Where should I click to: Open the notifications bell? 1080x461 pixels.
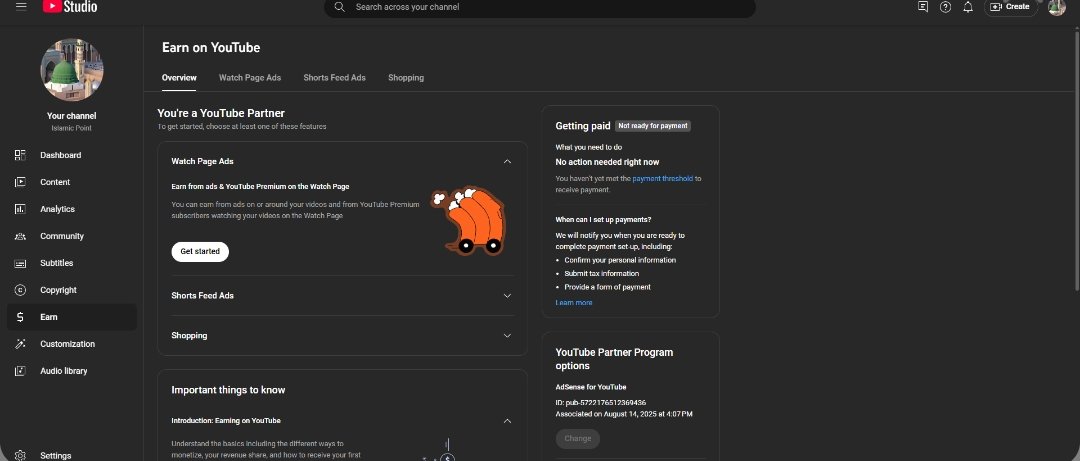pyautogui.click(x=968, y=7)
